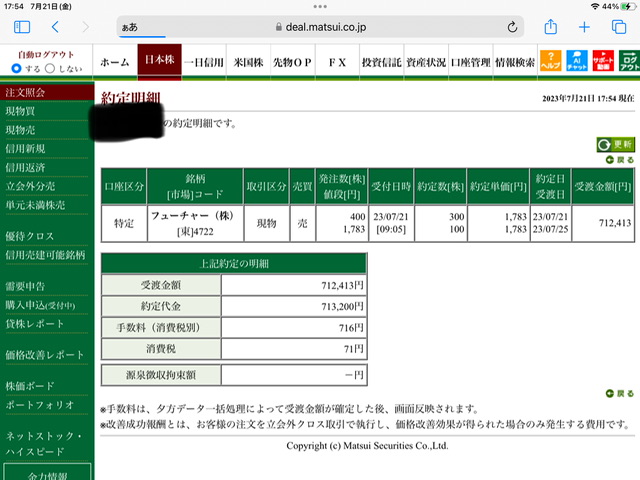Open the orange ヘルプ help icon
The image size is (640, 480).
pos(551,61)
